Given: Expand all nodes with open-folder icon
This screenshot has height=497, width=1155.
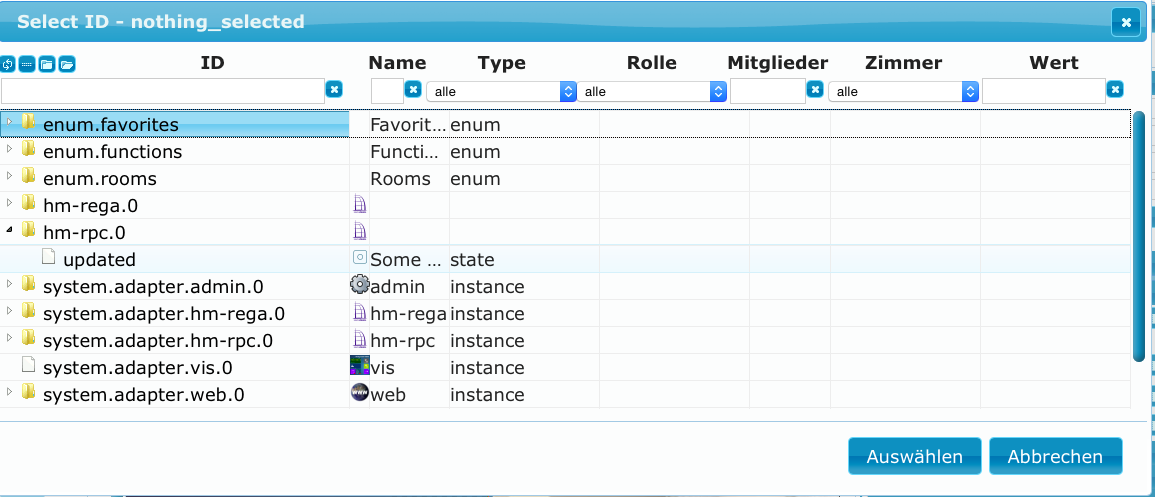Looking at the screenshot, I should 67,64.
